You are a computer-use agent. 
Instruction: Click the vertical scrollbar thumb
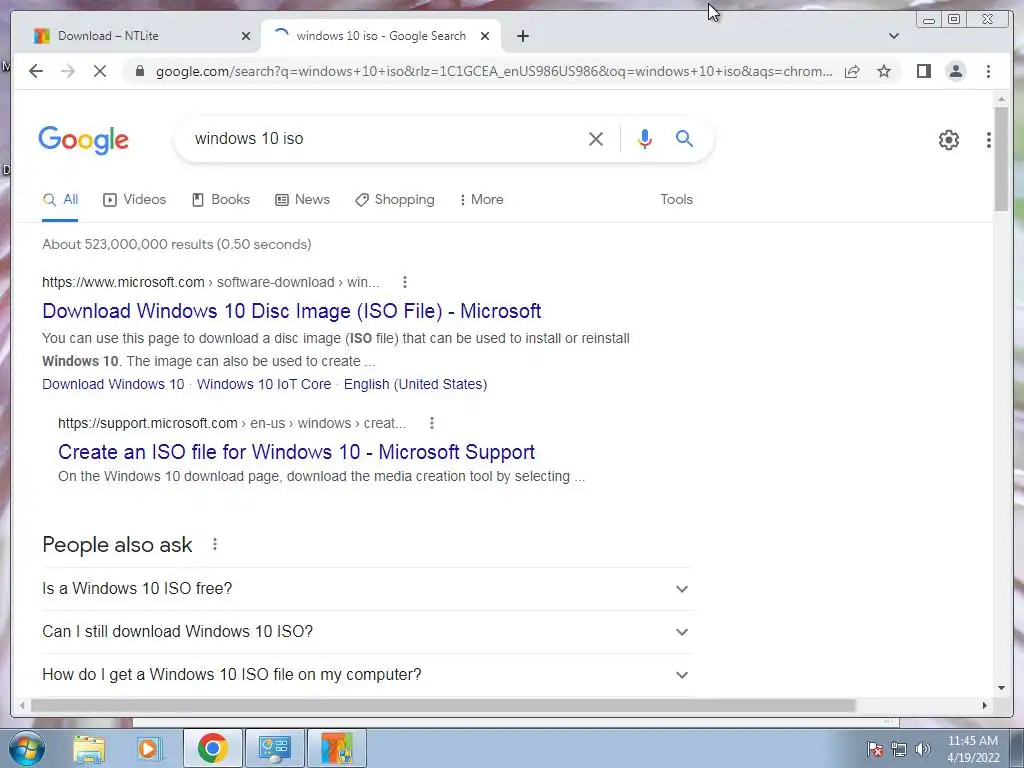(1001, 158)
